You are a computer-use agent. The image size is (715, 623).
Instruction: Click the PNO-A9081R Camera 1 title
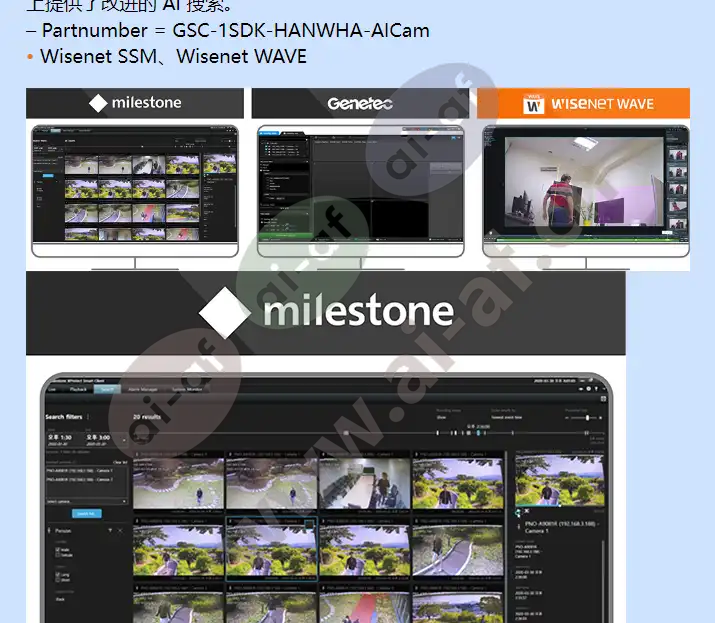point(560,527)
